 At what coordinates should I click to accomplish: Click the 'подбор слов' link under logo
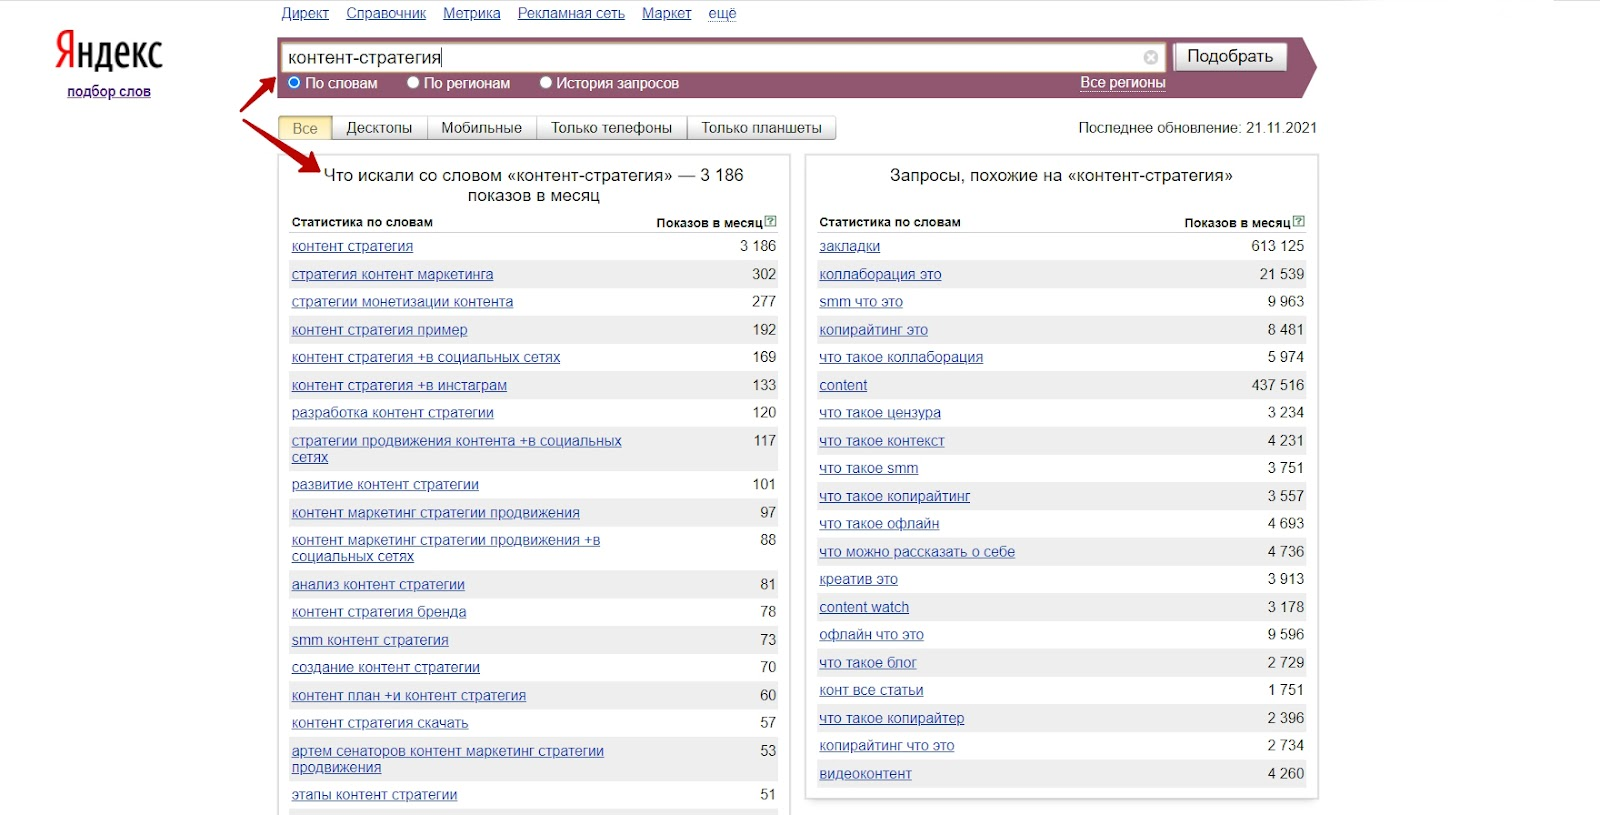click(x=109, y=92)
